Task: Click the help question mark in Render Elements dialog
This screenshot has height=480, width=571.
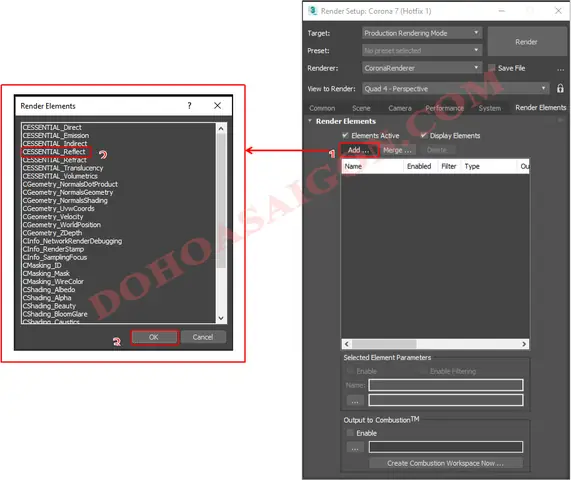Action: click(x=189, y=106)
